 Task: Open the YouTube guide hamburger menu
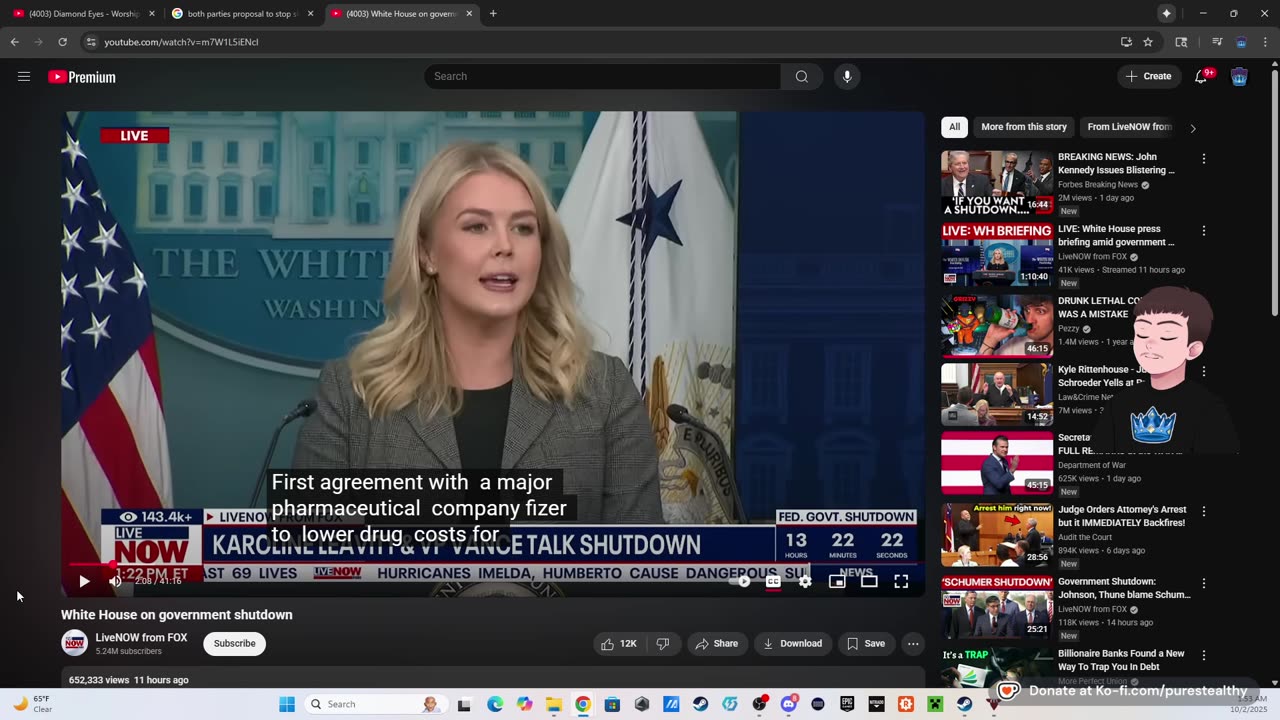tap(24, 77)
